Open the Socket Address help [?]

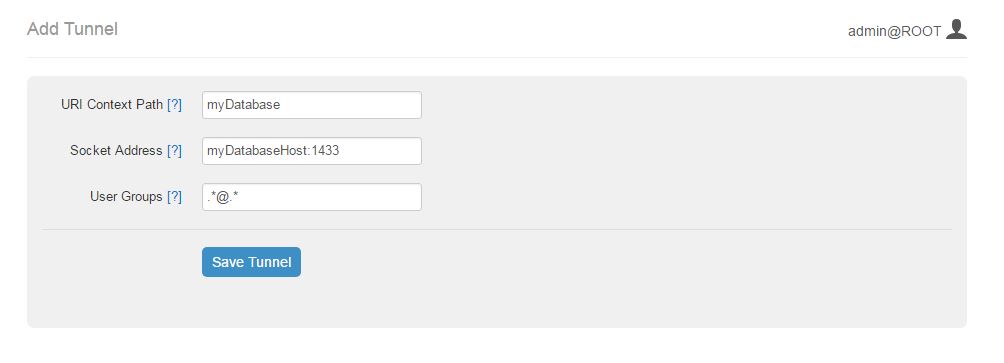(x=174, y=151)
